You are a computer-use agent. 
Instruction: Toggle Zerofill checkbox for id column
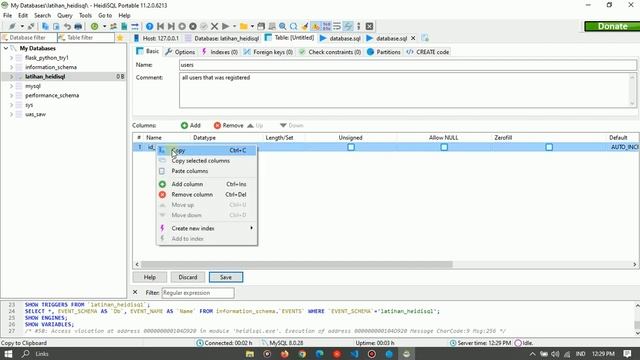[549, 147]
